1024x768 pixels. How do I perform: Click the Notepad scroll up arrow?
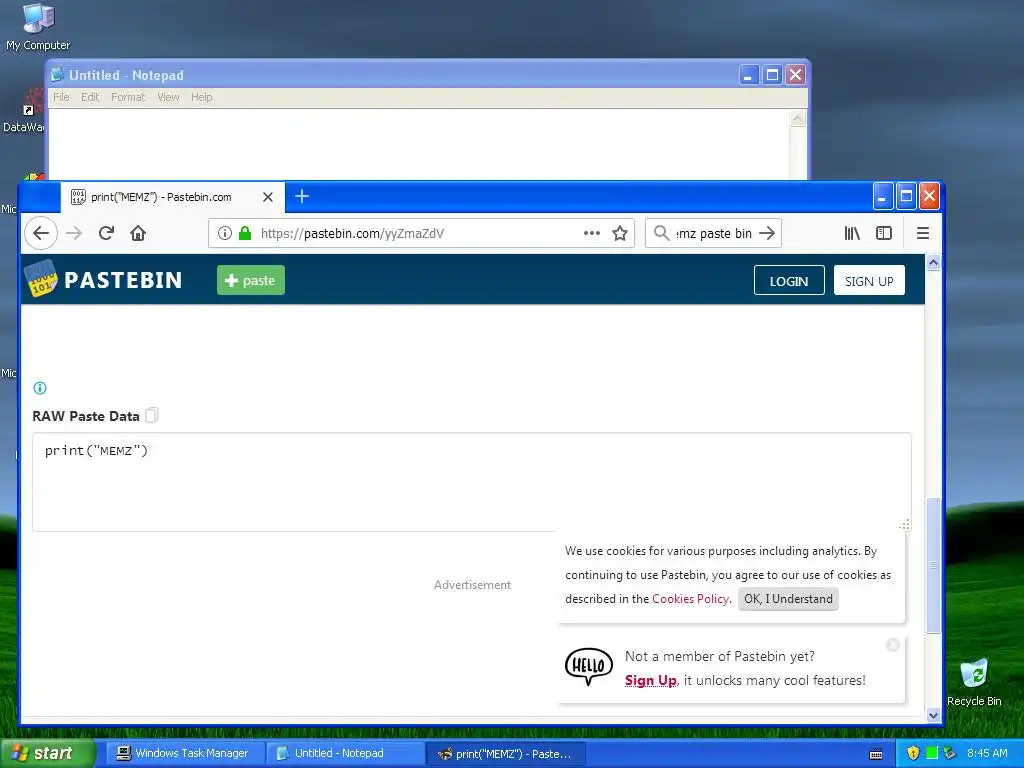pos(797,119)
